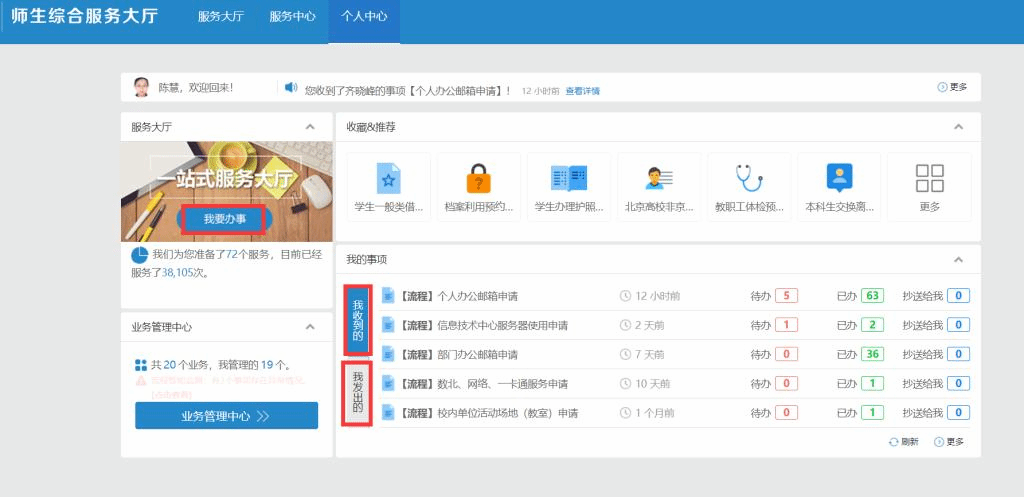Open the 档案利用预约 lock icon

[x=479, y=178]
